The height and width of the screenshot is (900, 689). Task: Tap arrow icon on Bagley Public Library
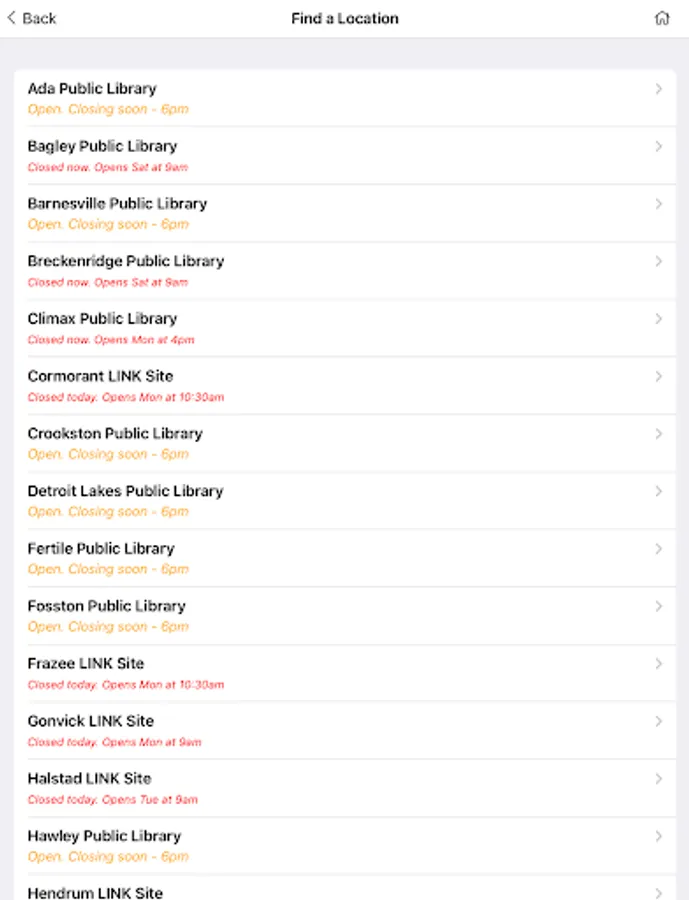[x=658, y=146]
